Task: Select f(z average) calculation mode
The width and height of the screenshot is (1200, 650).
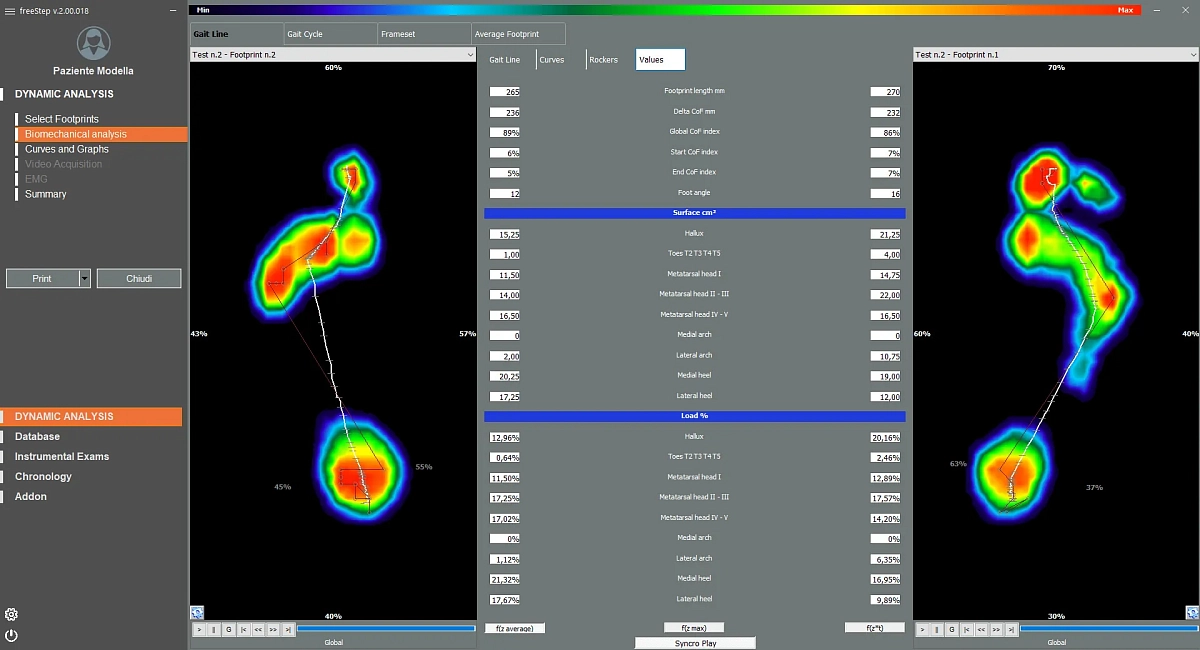Action: click(515, 628)
